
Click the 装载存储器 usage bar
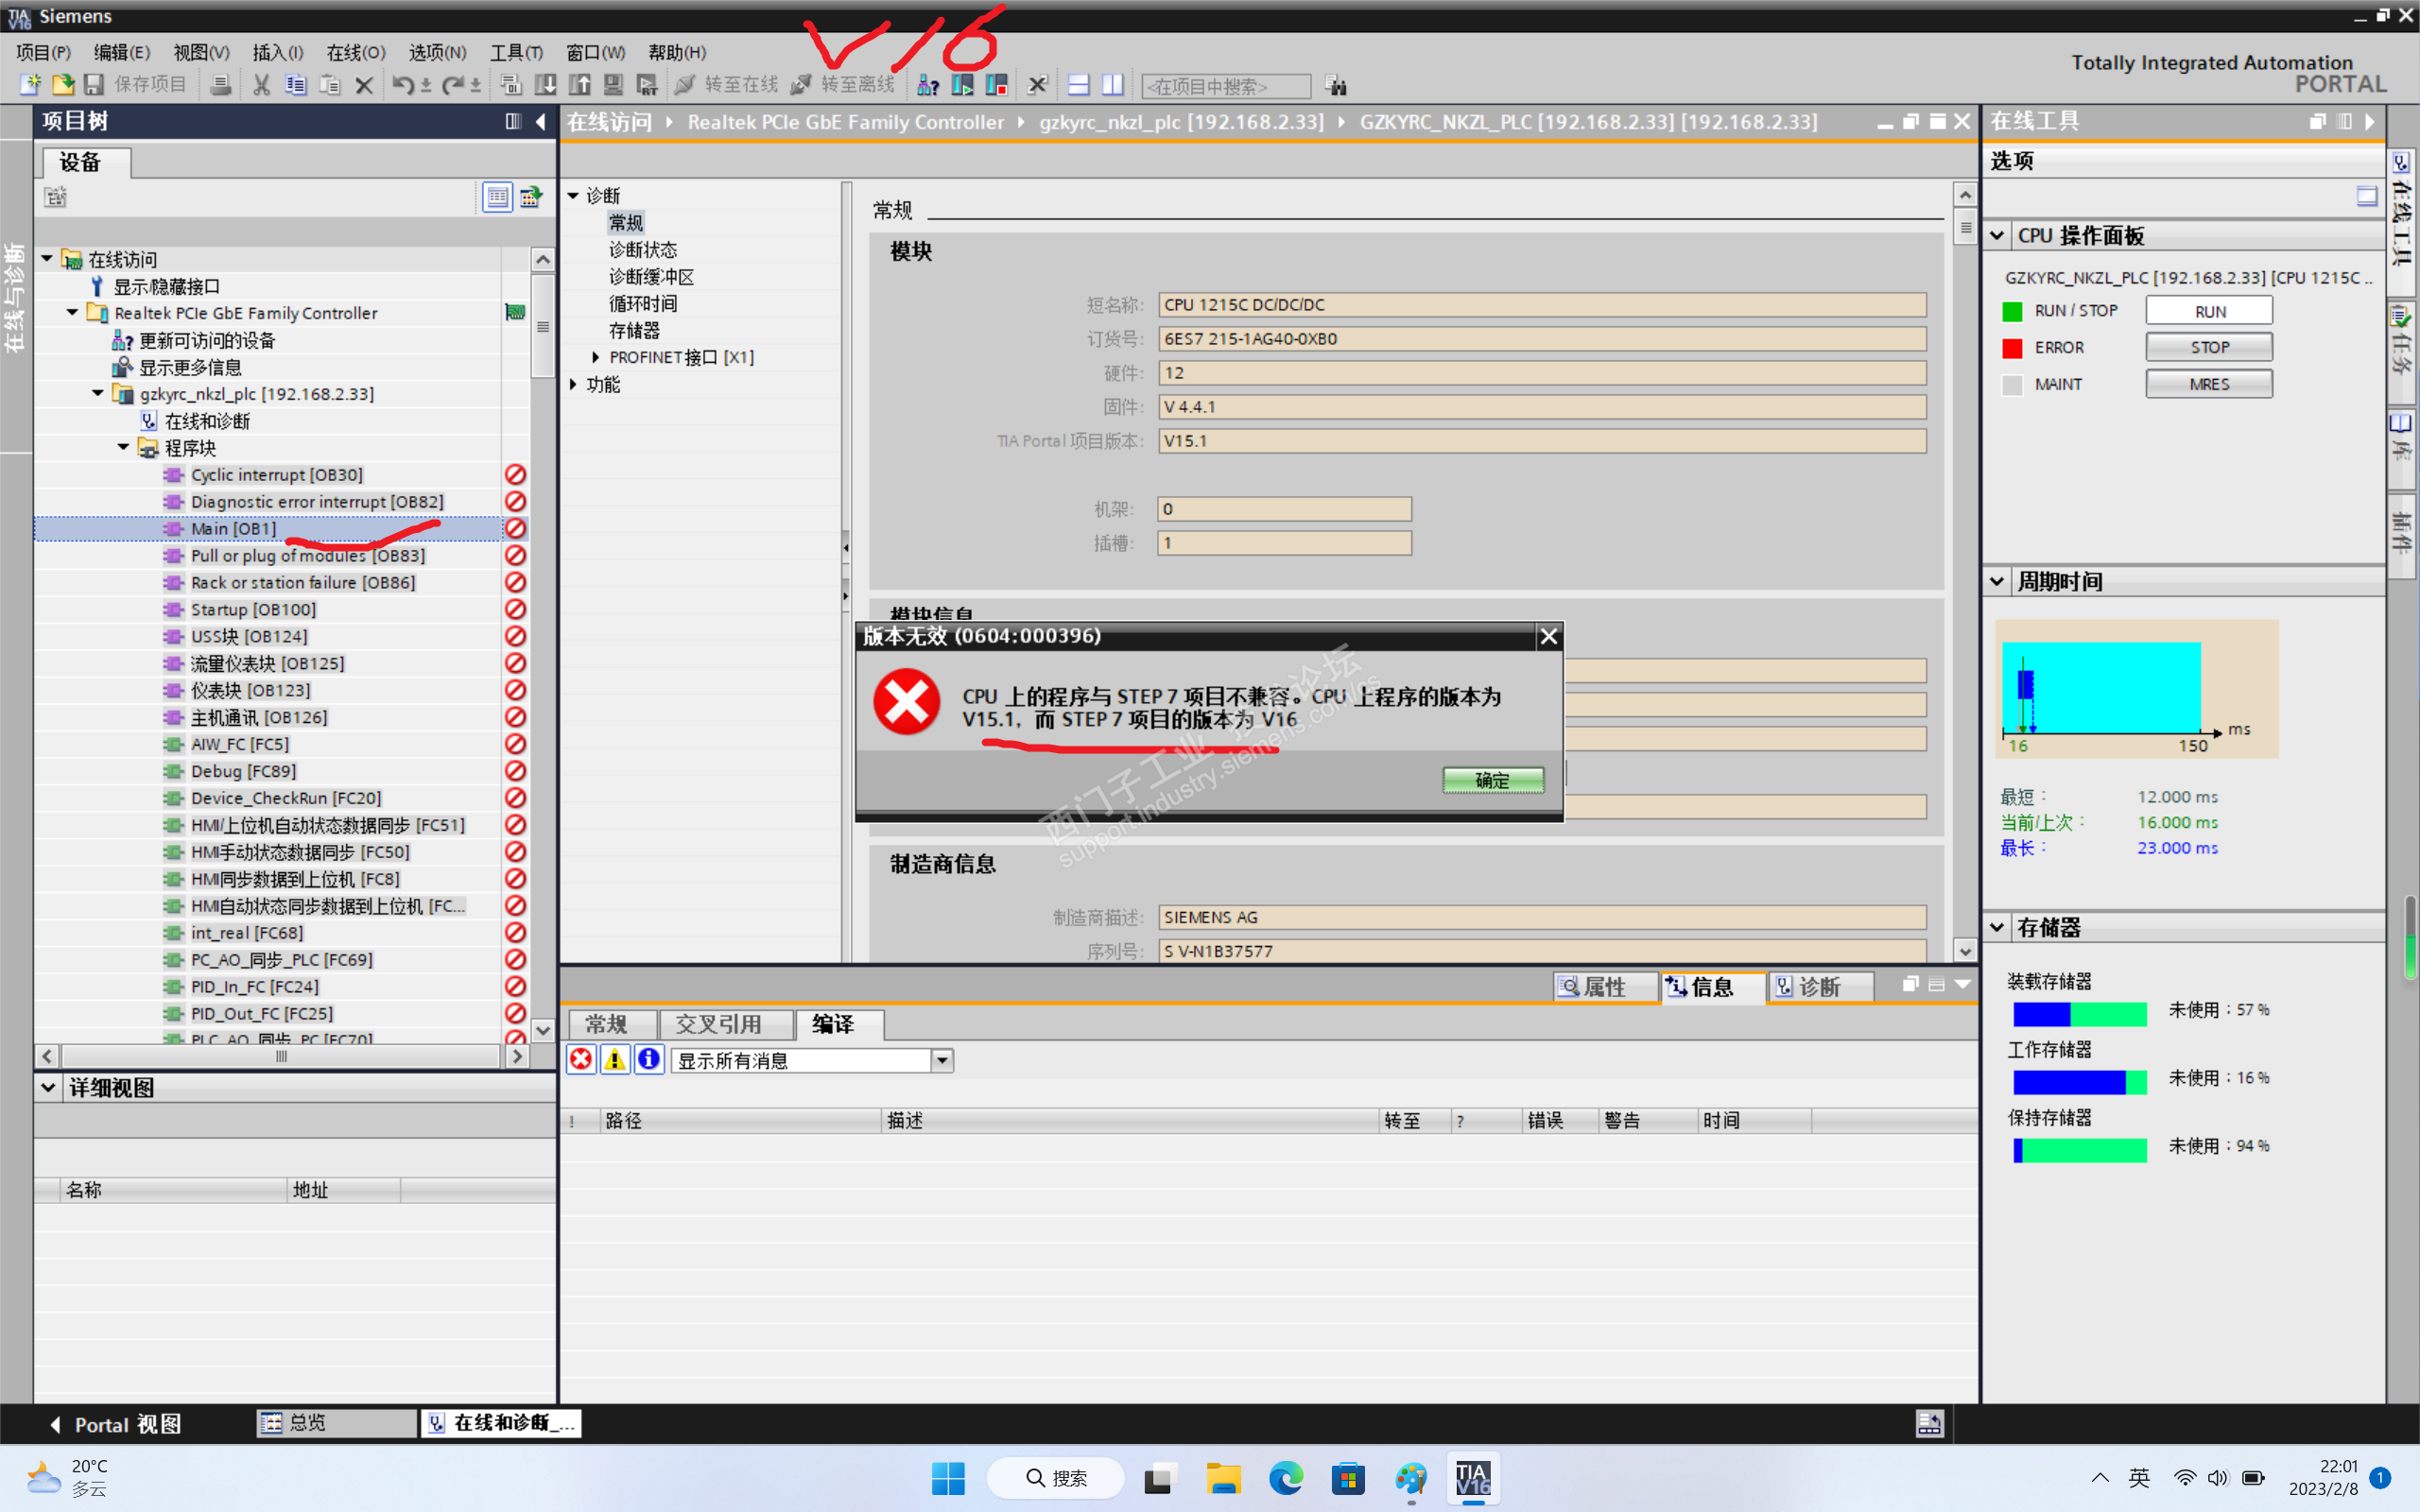pos(2079,1013)
